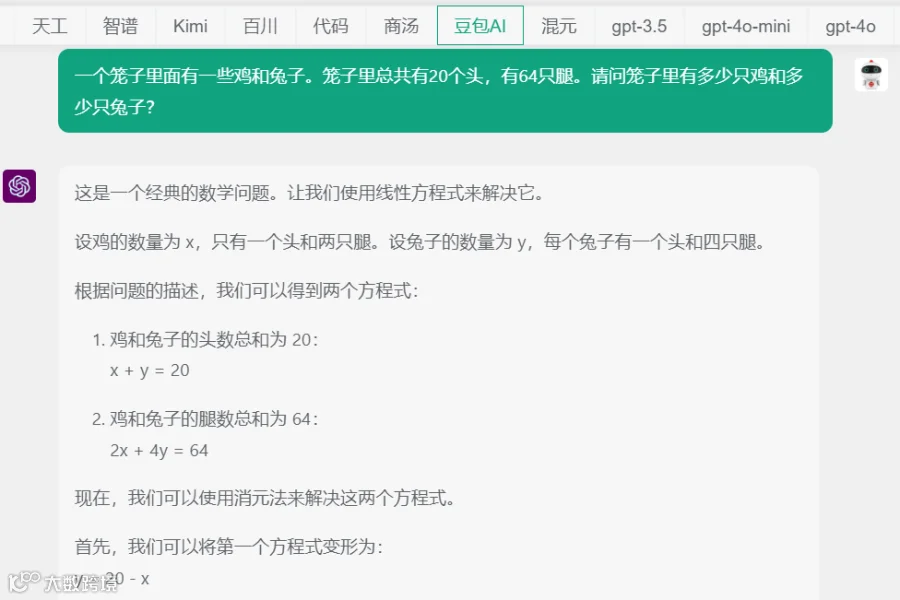
Task: Open the gpt-3.5 tab
Action: tap(639, 26)
